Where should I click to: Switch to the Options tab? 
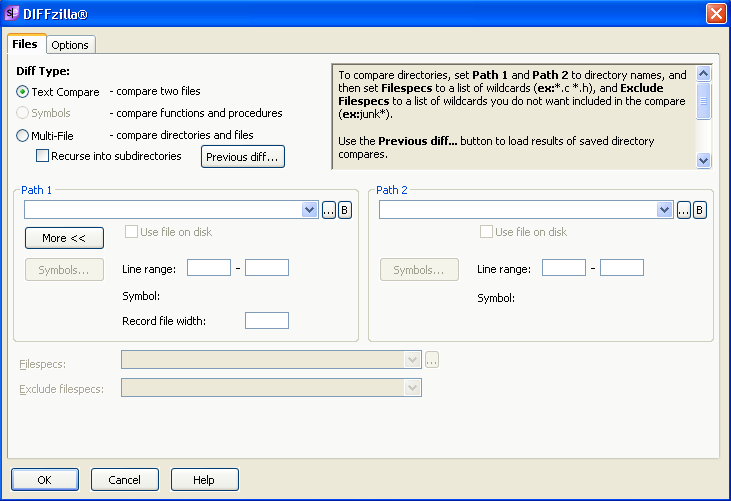tap(70, 45)
